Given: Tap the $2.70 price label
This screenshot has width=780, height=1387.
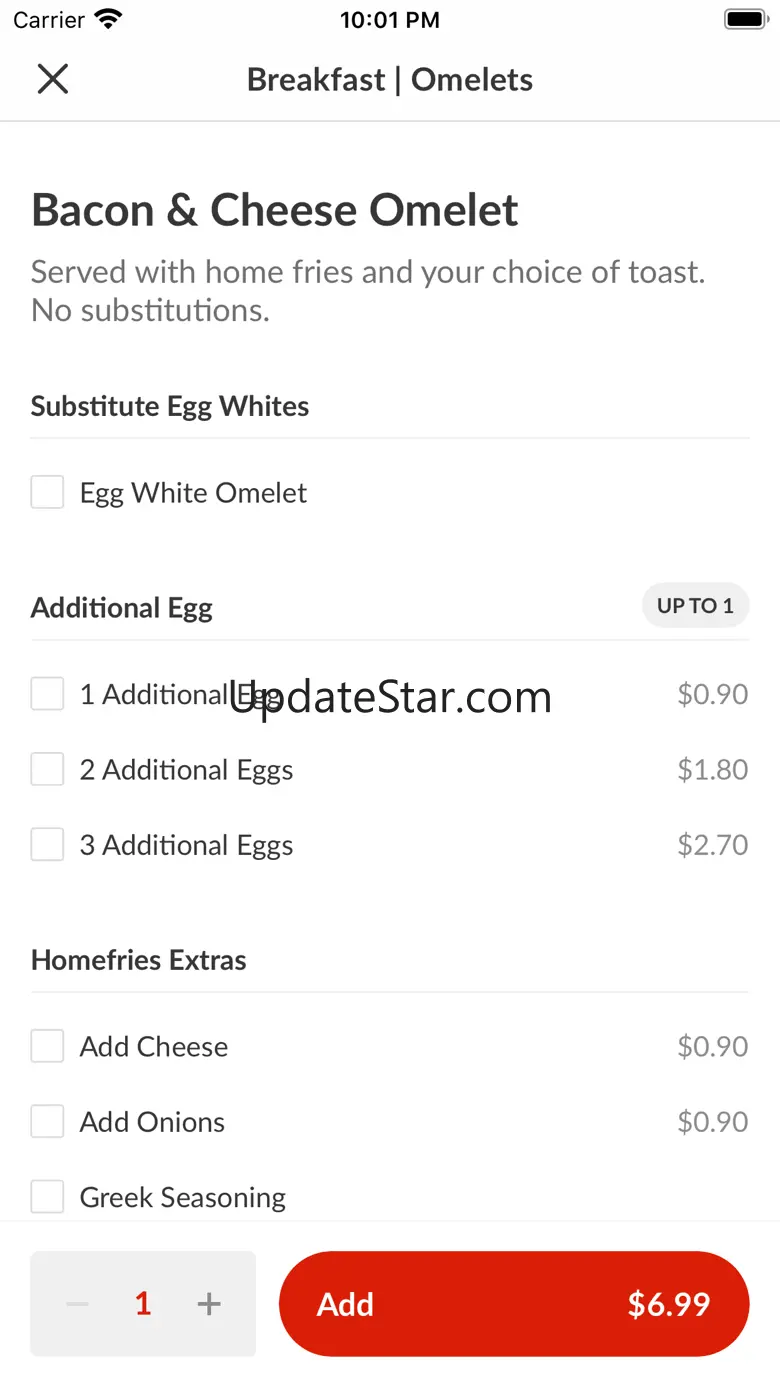Looking at the screenshot, I should point(712,845).
